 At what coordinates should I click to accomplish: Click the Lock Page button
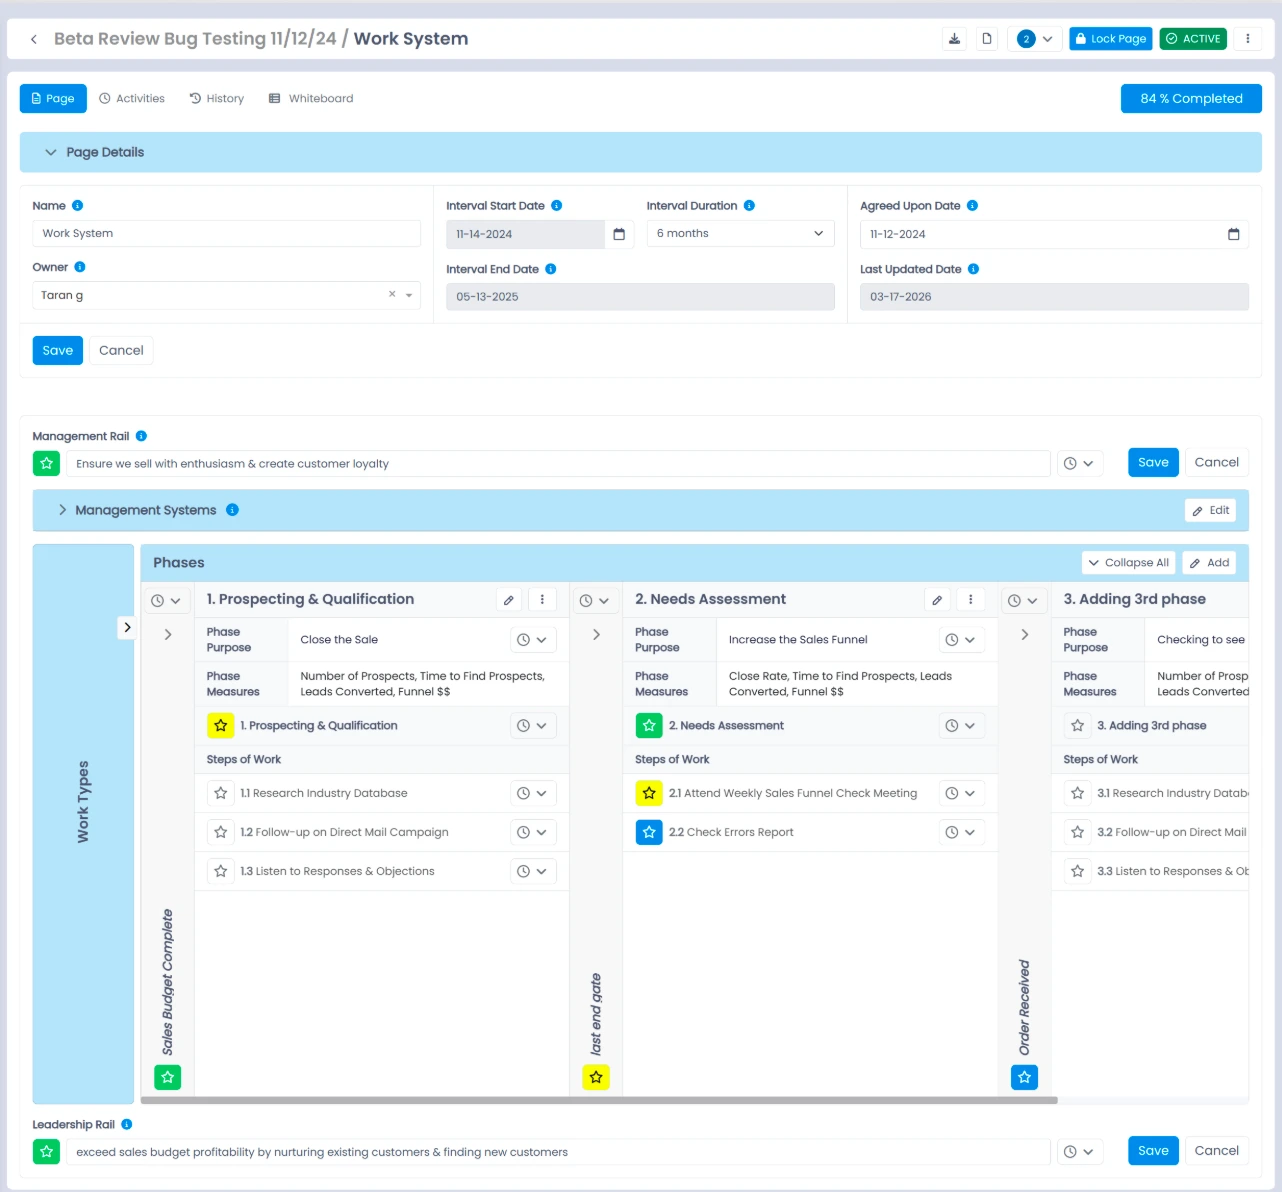click(1110, 39)
